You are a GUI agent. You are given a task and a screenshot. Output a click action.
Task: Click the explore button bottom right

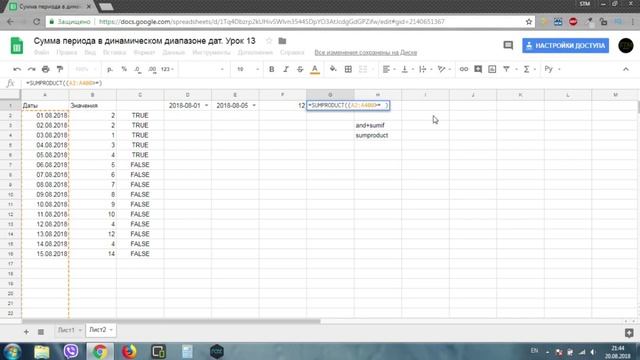point(629,333)
